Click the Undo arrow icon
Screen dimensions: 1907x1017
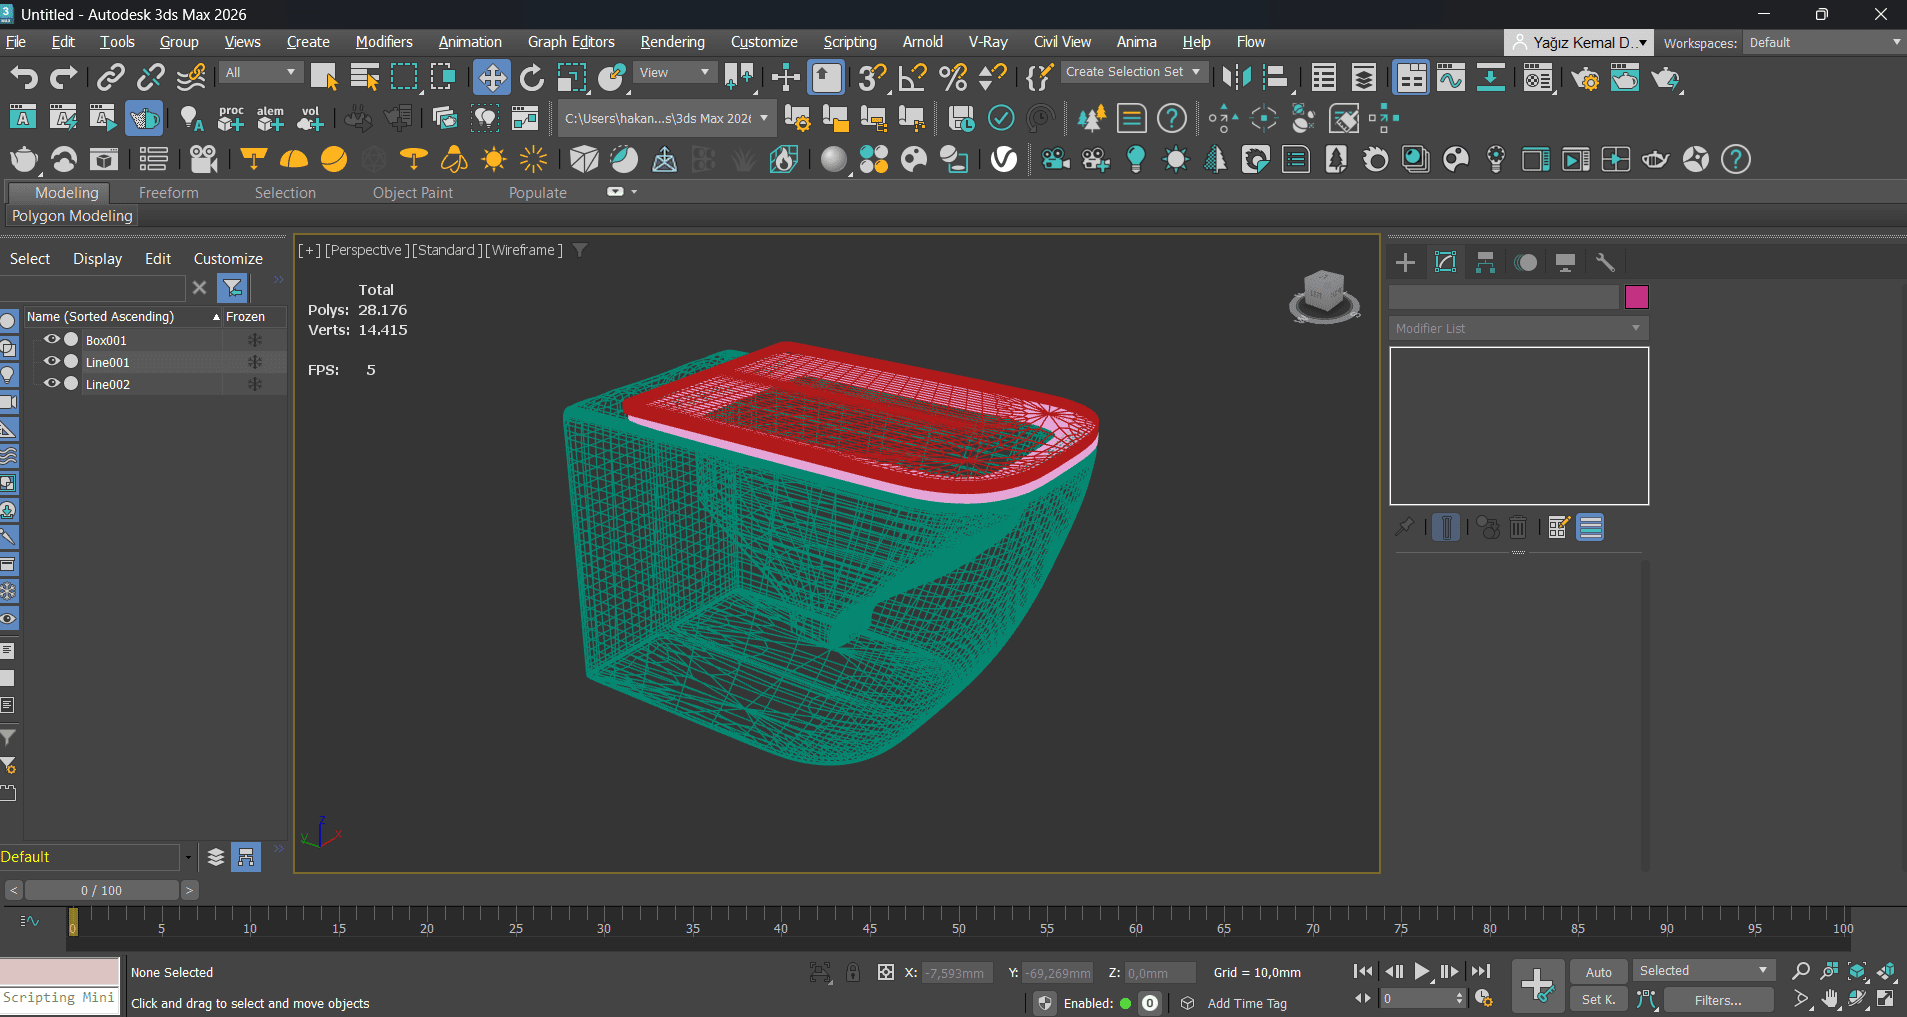pos(24,78)
